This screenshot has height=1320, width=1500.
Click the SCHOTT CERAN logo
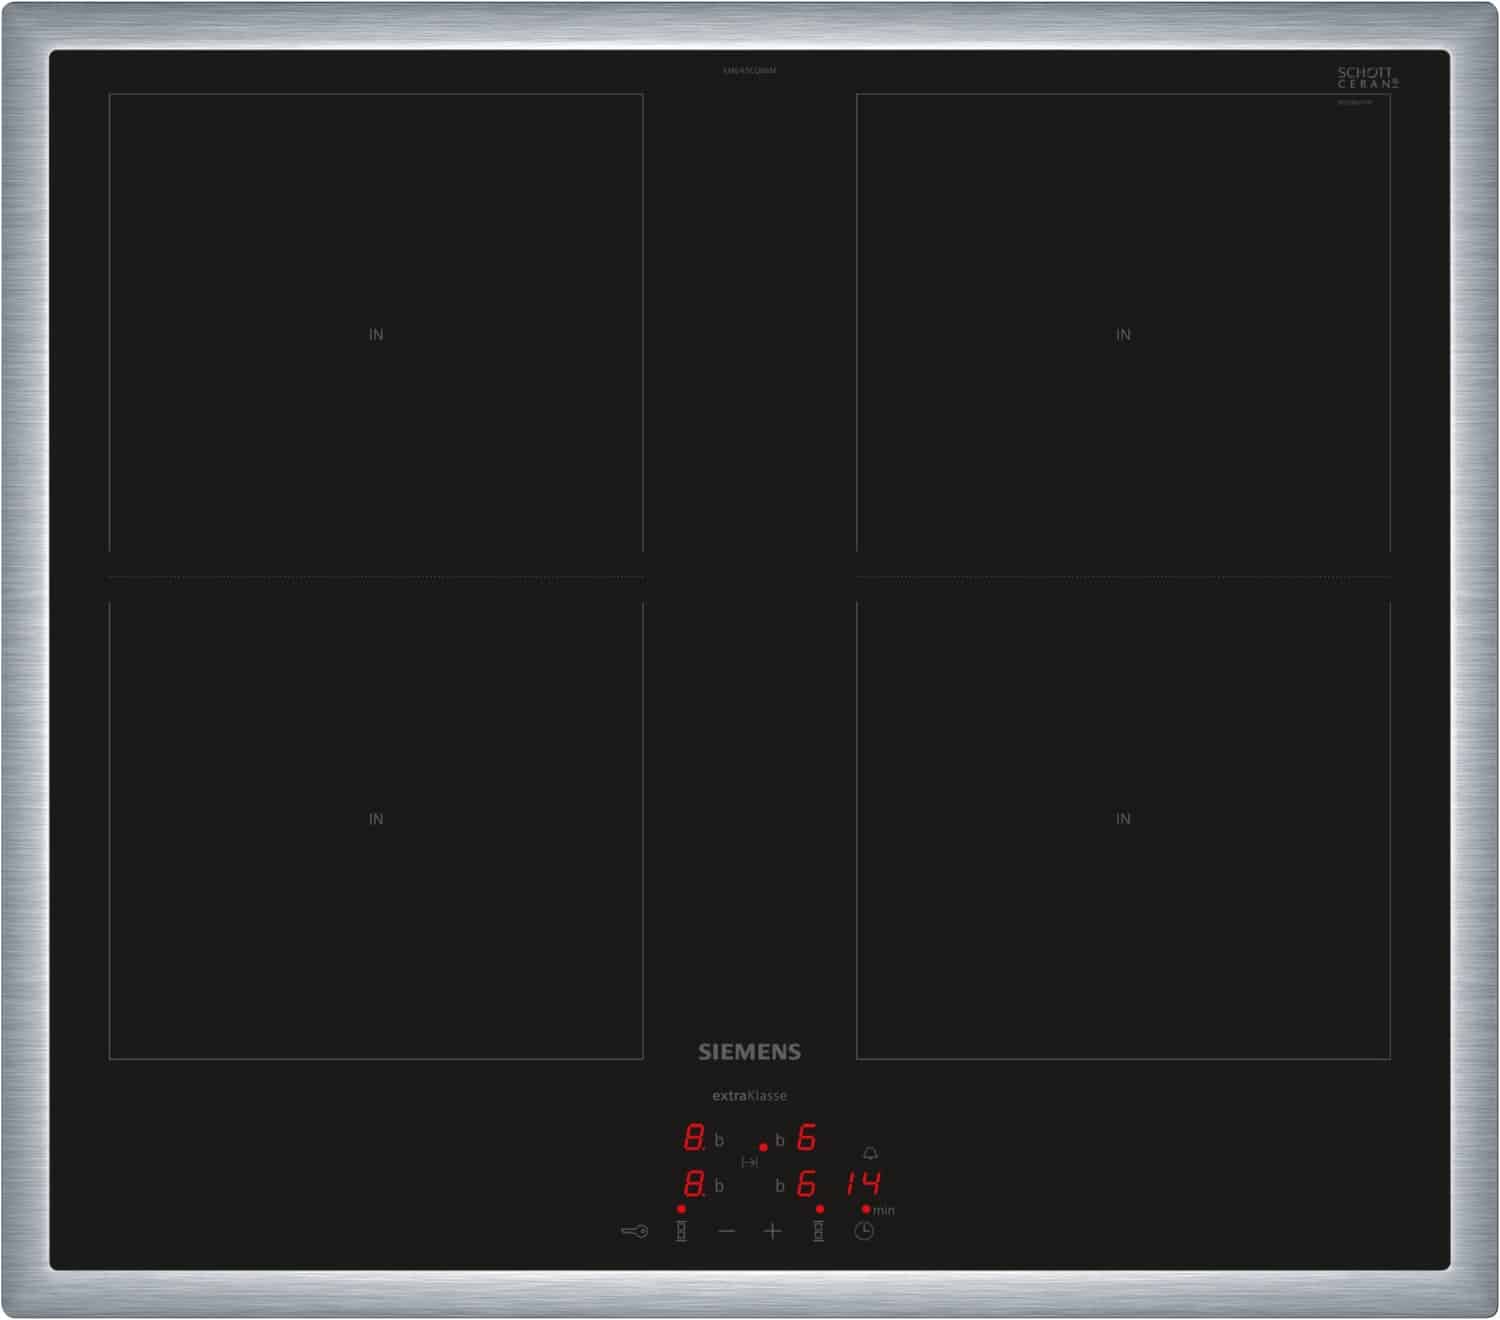pos(1367,78)
